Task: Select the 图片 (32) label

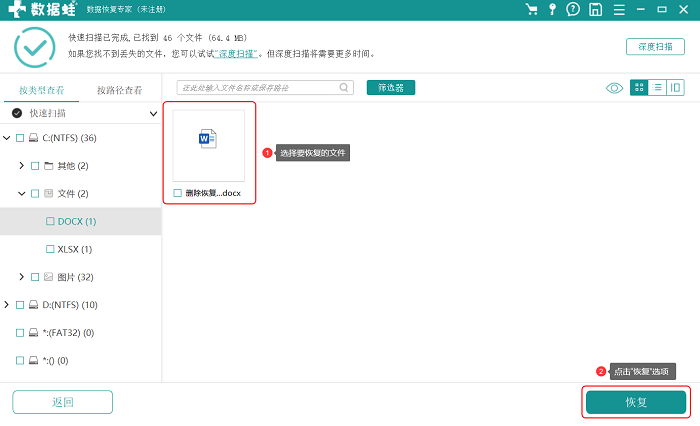Action: coord(75,277)
